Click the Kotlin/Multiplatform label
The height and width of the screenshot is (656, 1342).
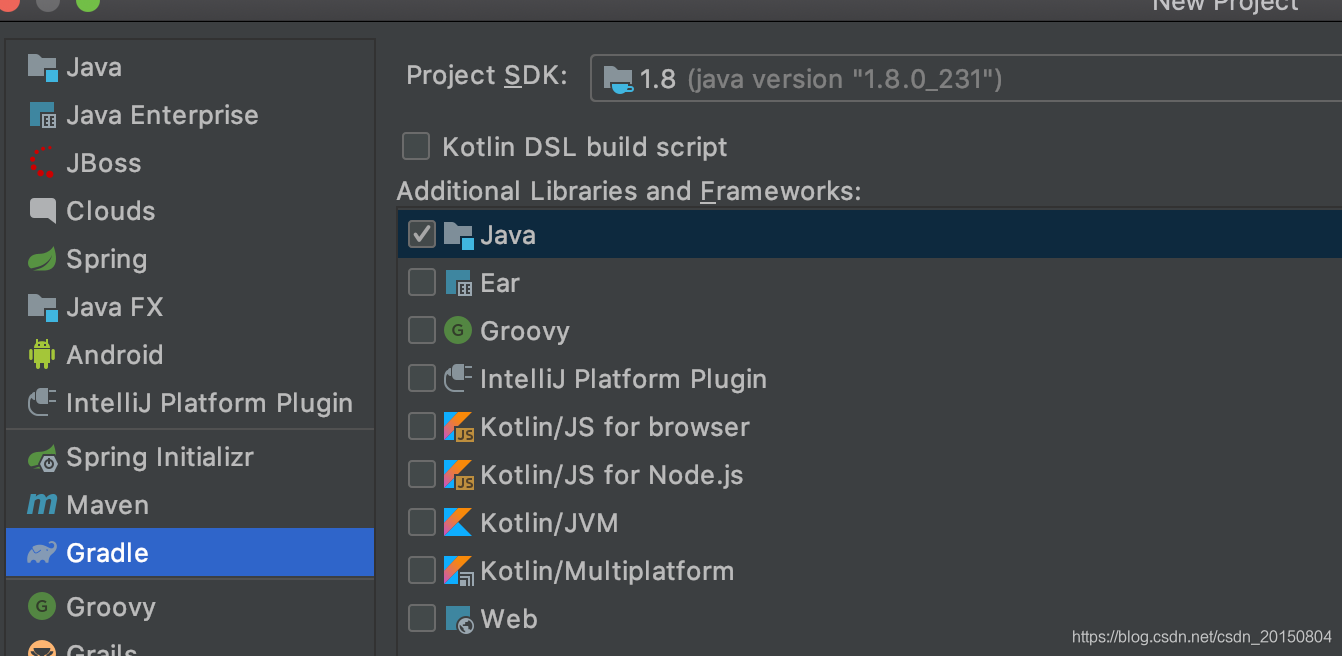(607, 571)
